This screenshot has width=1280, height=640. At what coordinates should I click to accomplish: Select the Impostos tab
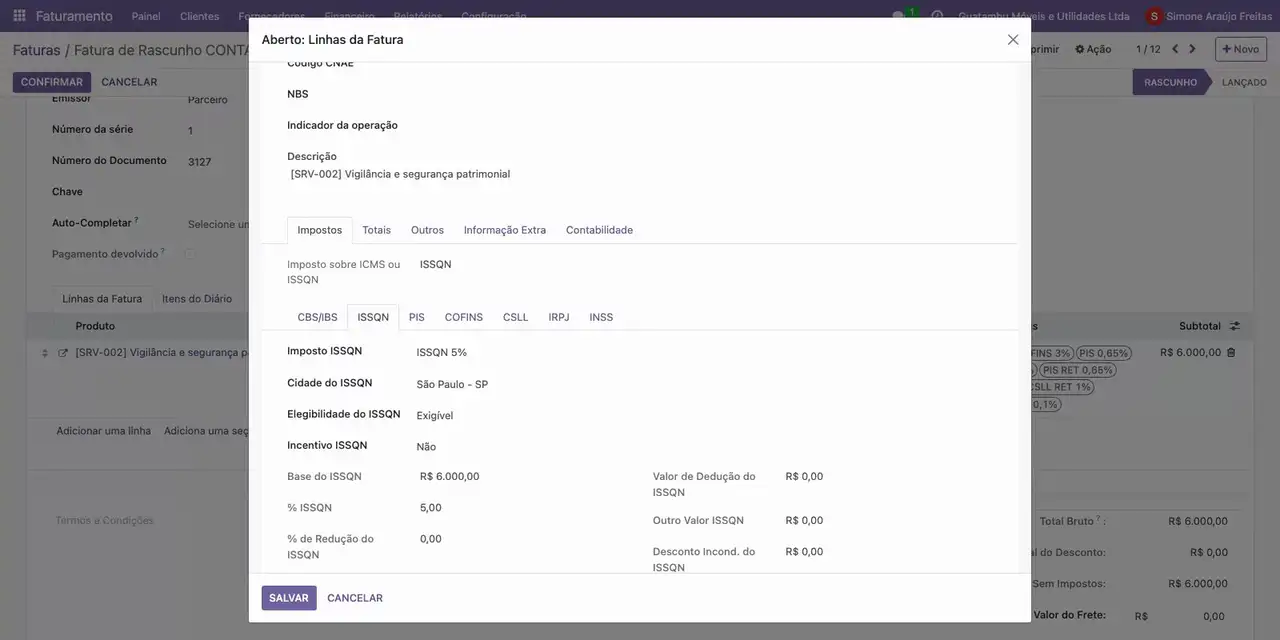click(x=320, y=230)
